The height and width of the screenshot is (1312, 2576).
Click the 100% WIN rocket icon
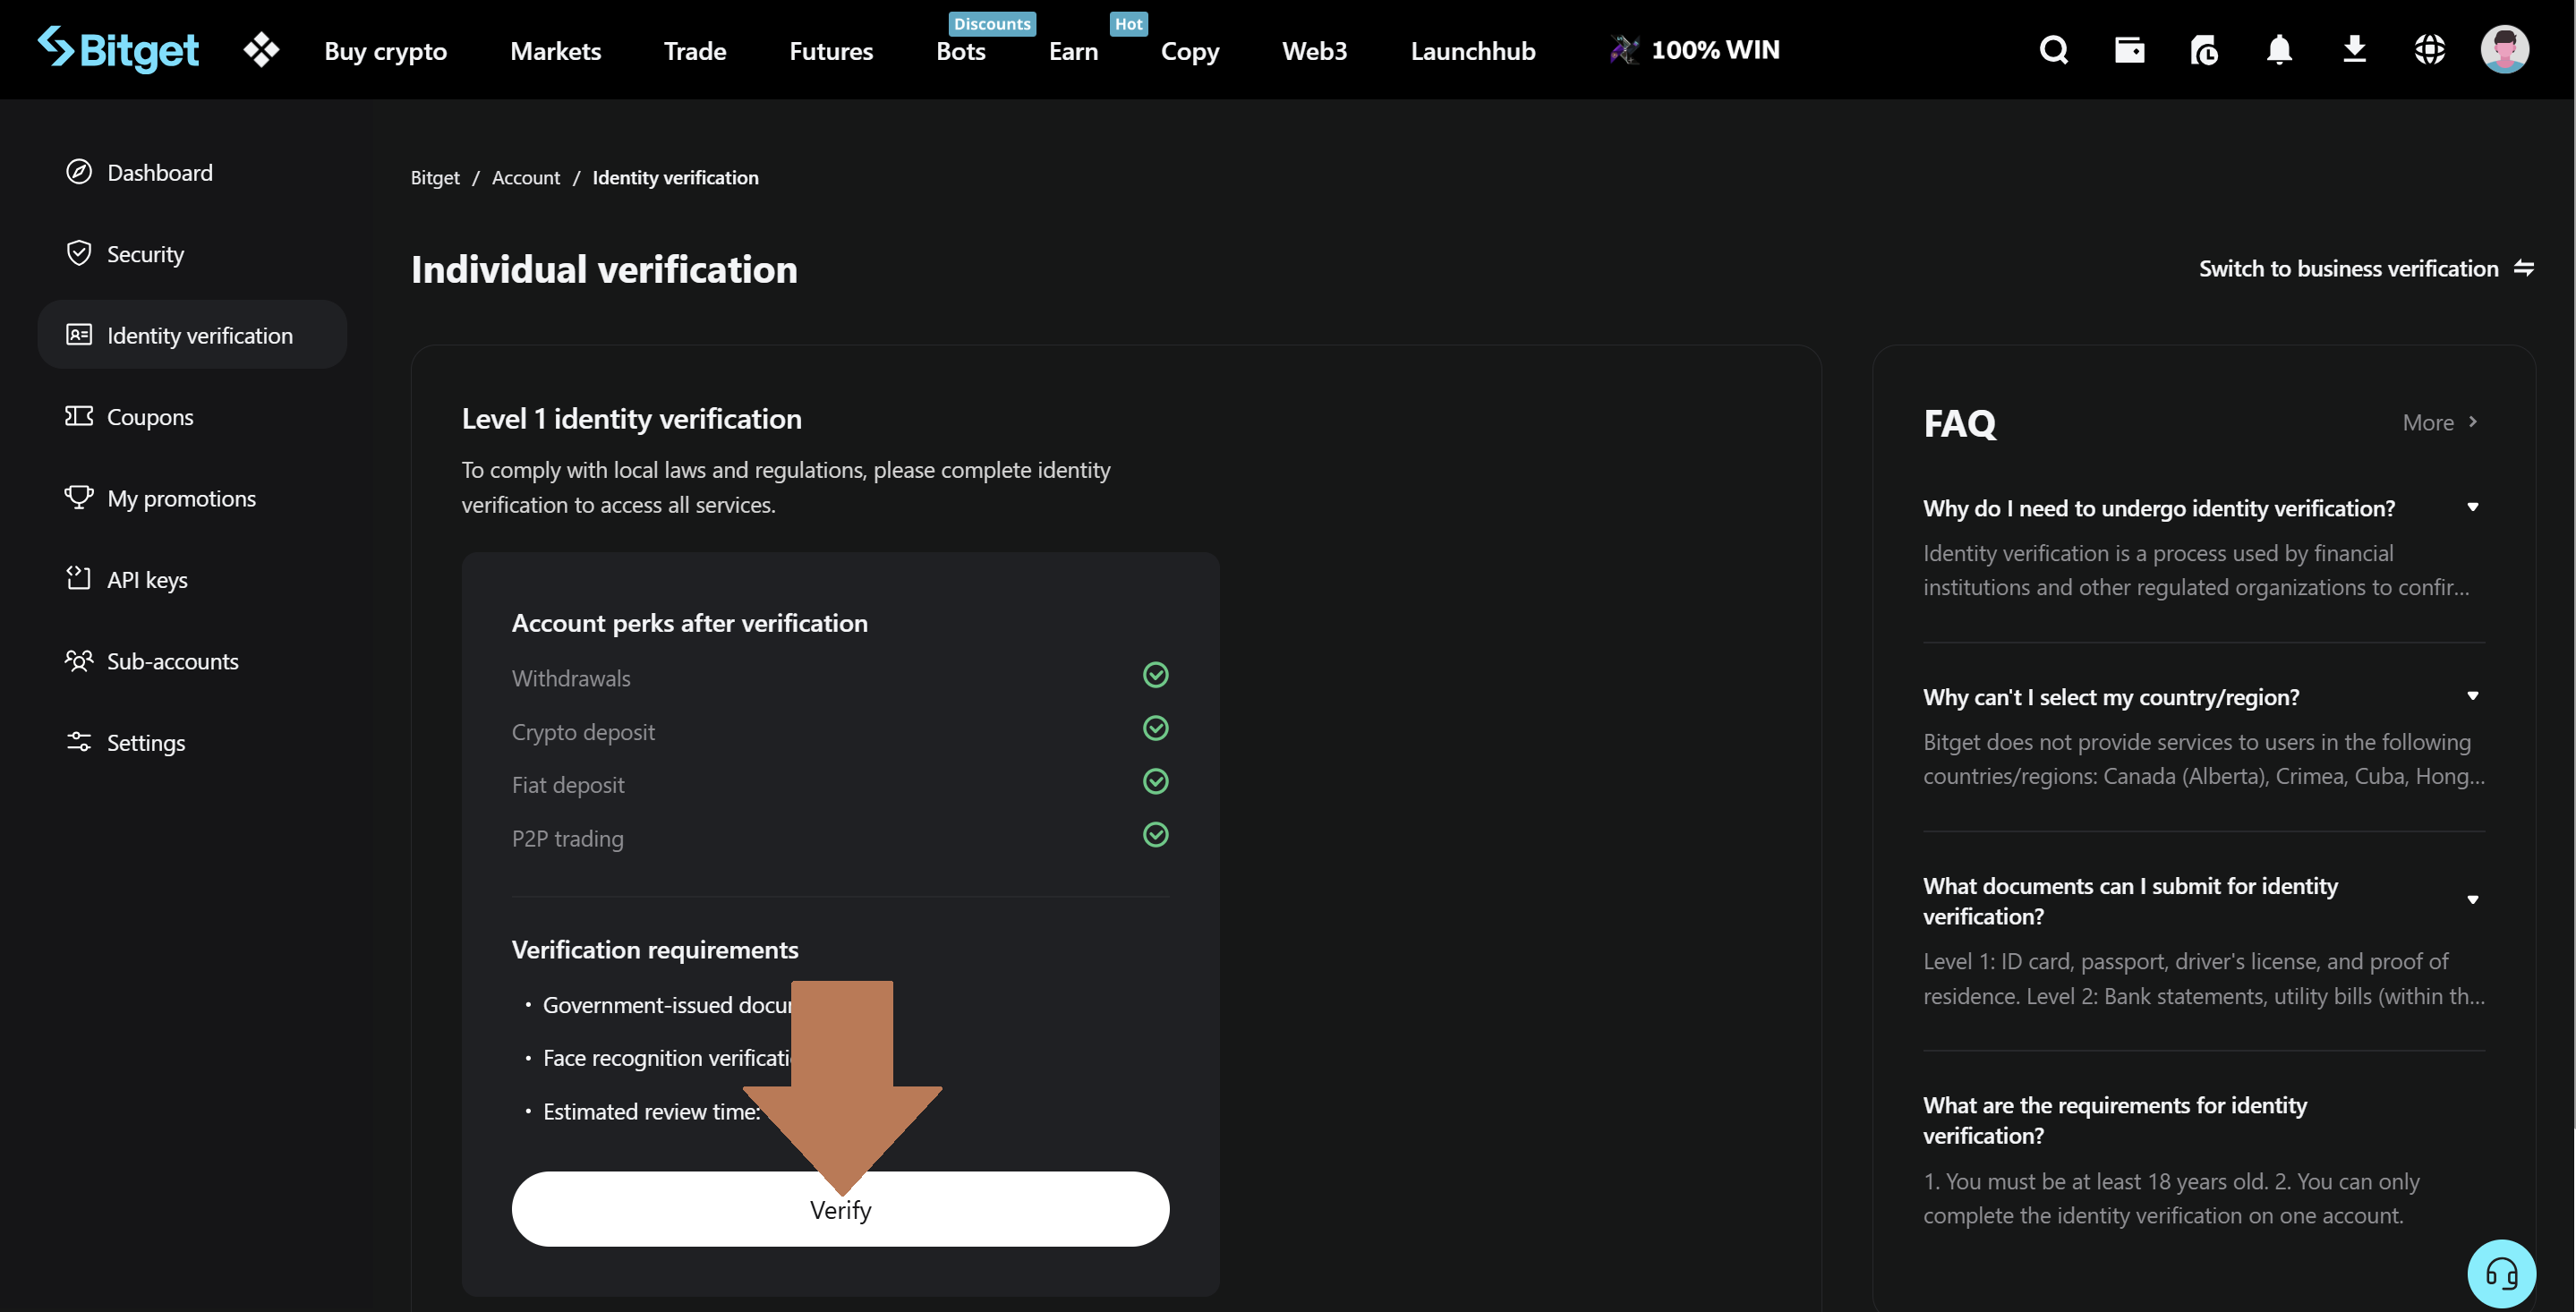pos(1624,49)
